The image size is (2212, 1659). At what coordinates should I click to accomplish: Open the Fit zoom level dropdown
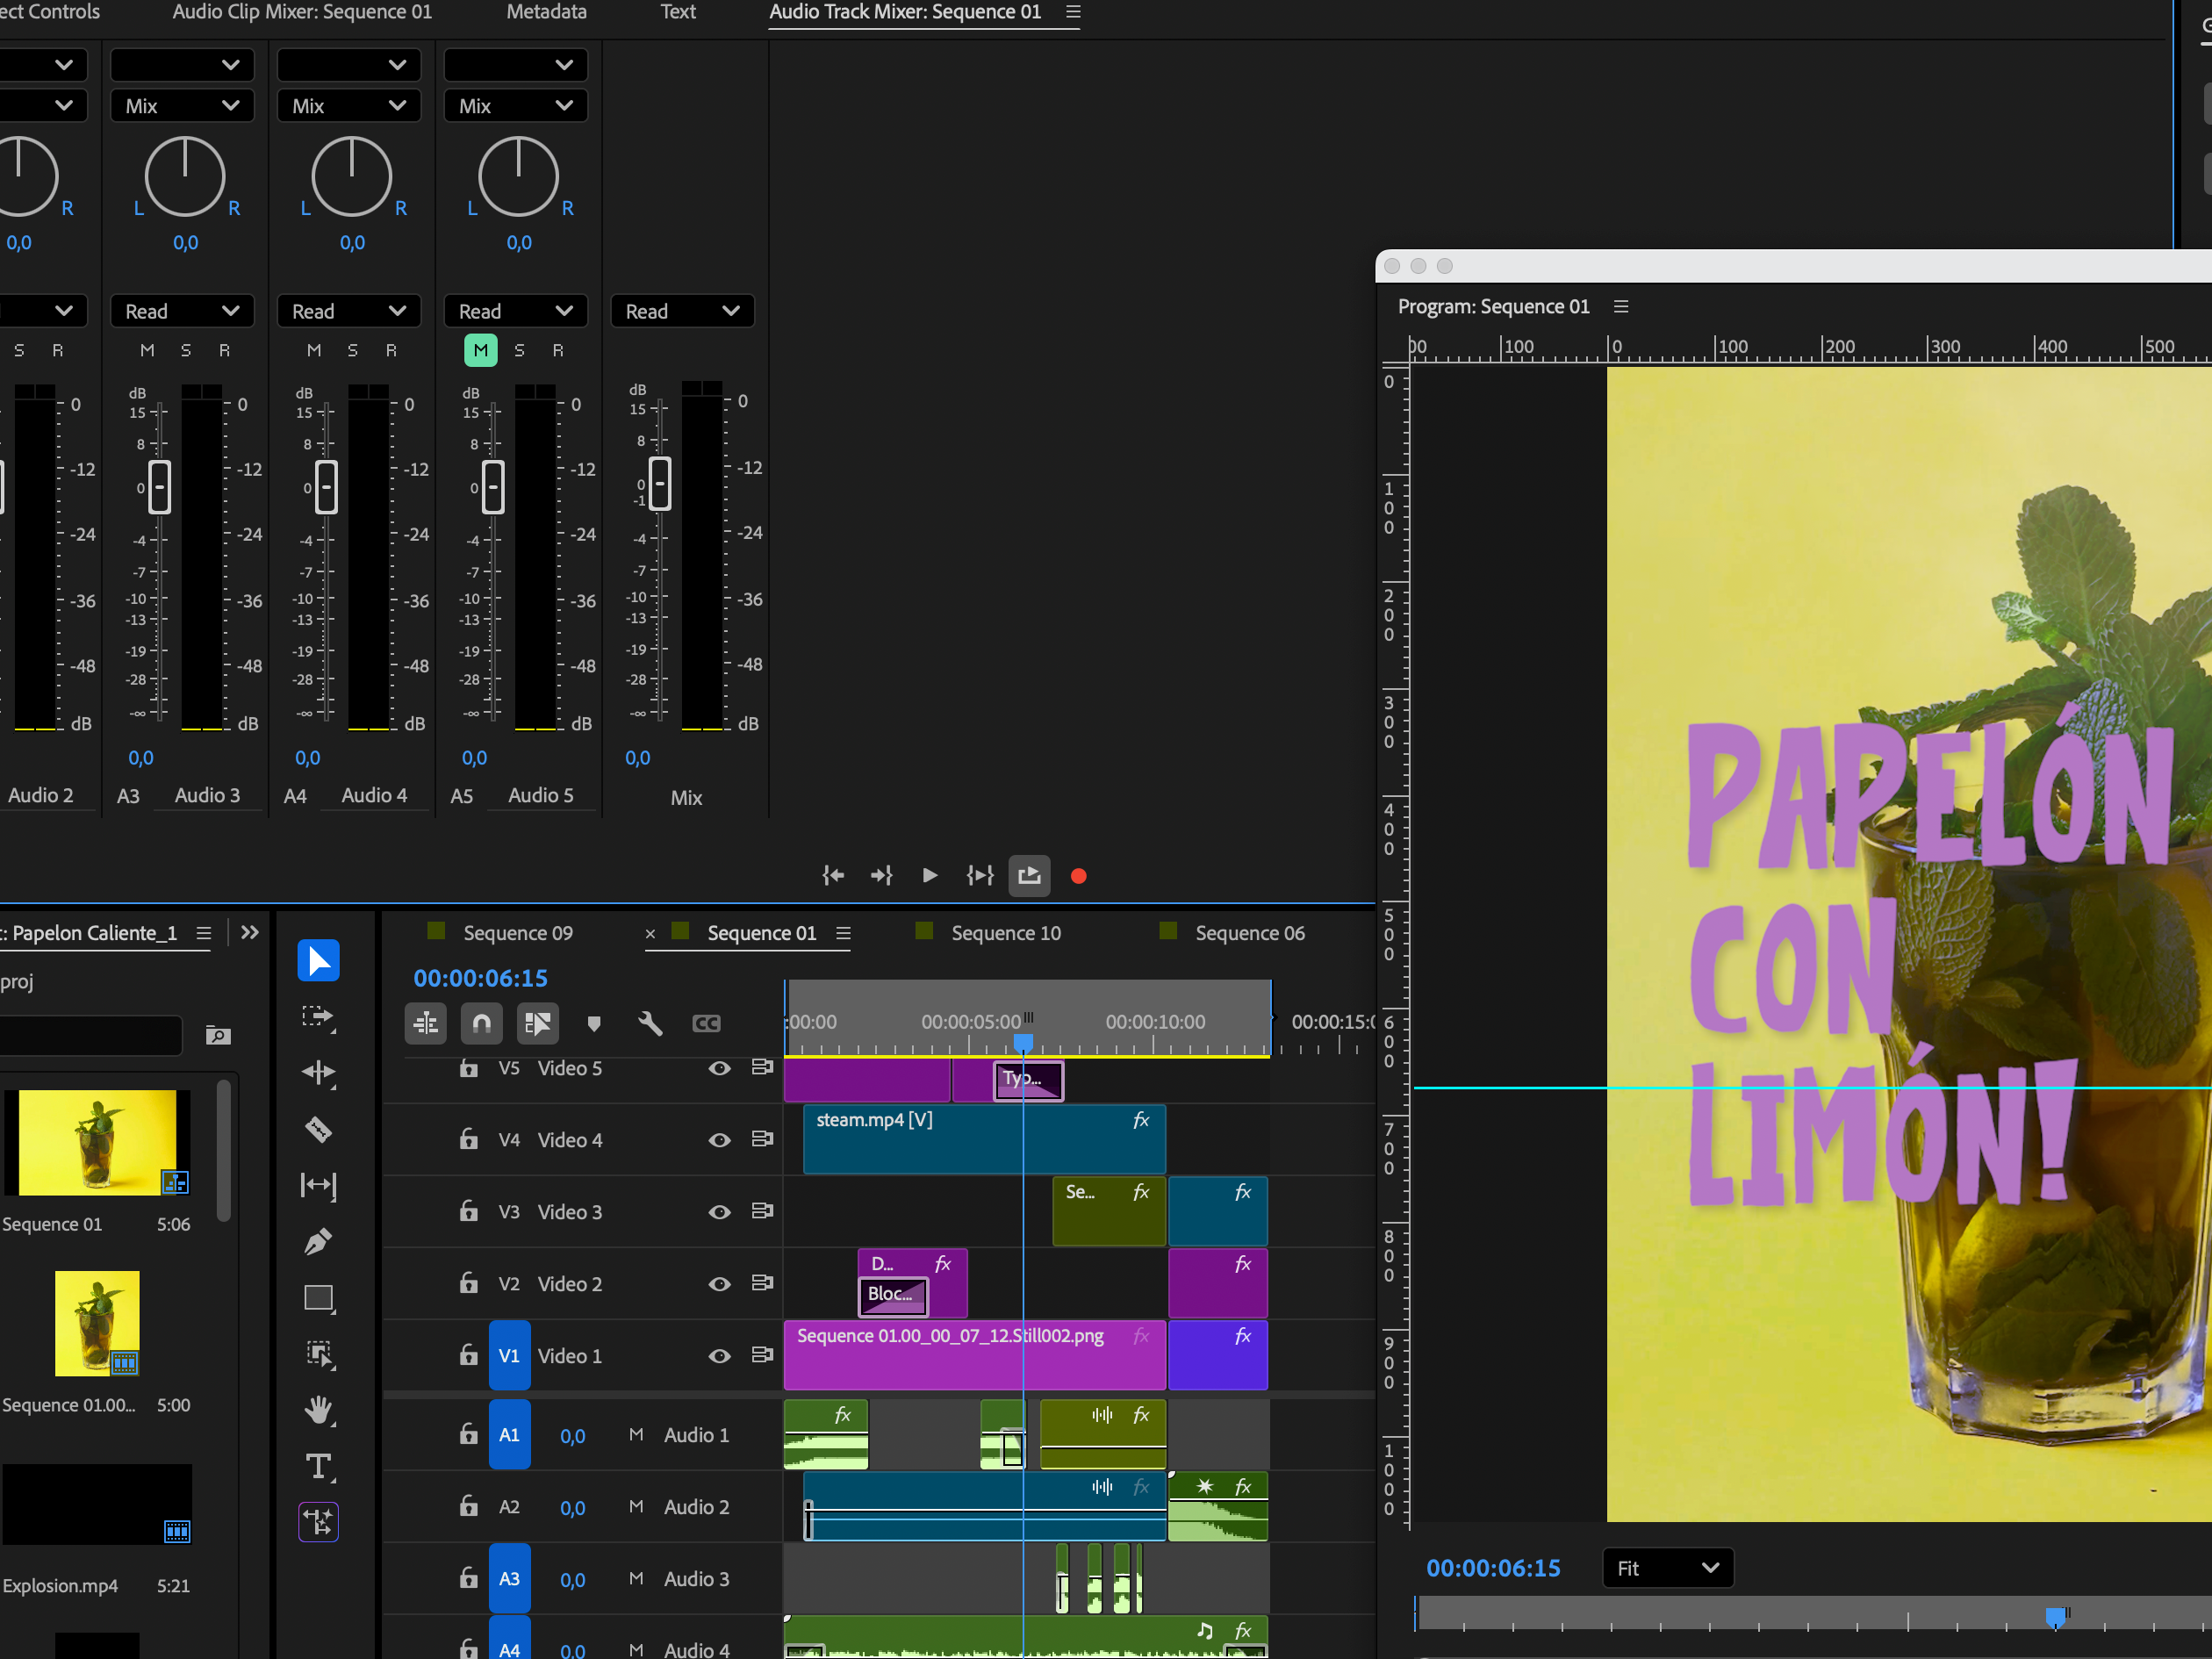coord(1667,1568)
